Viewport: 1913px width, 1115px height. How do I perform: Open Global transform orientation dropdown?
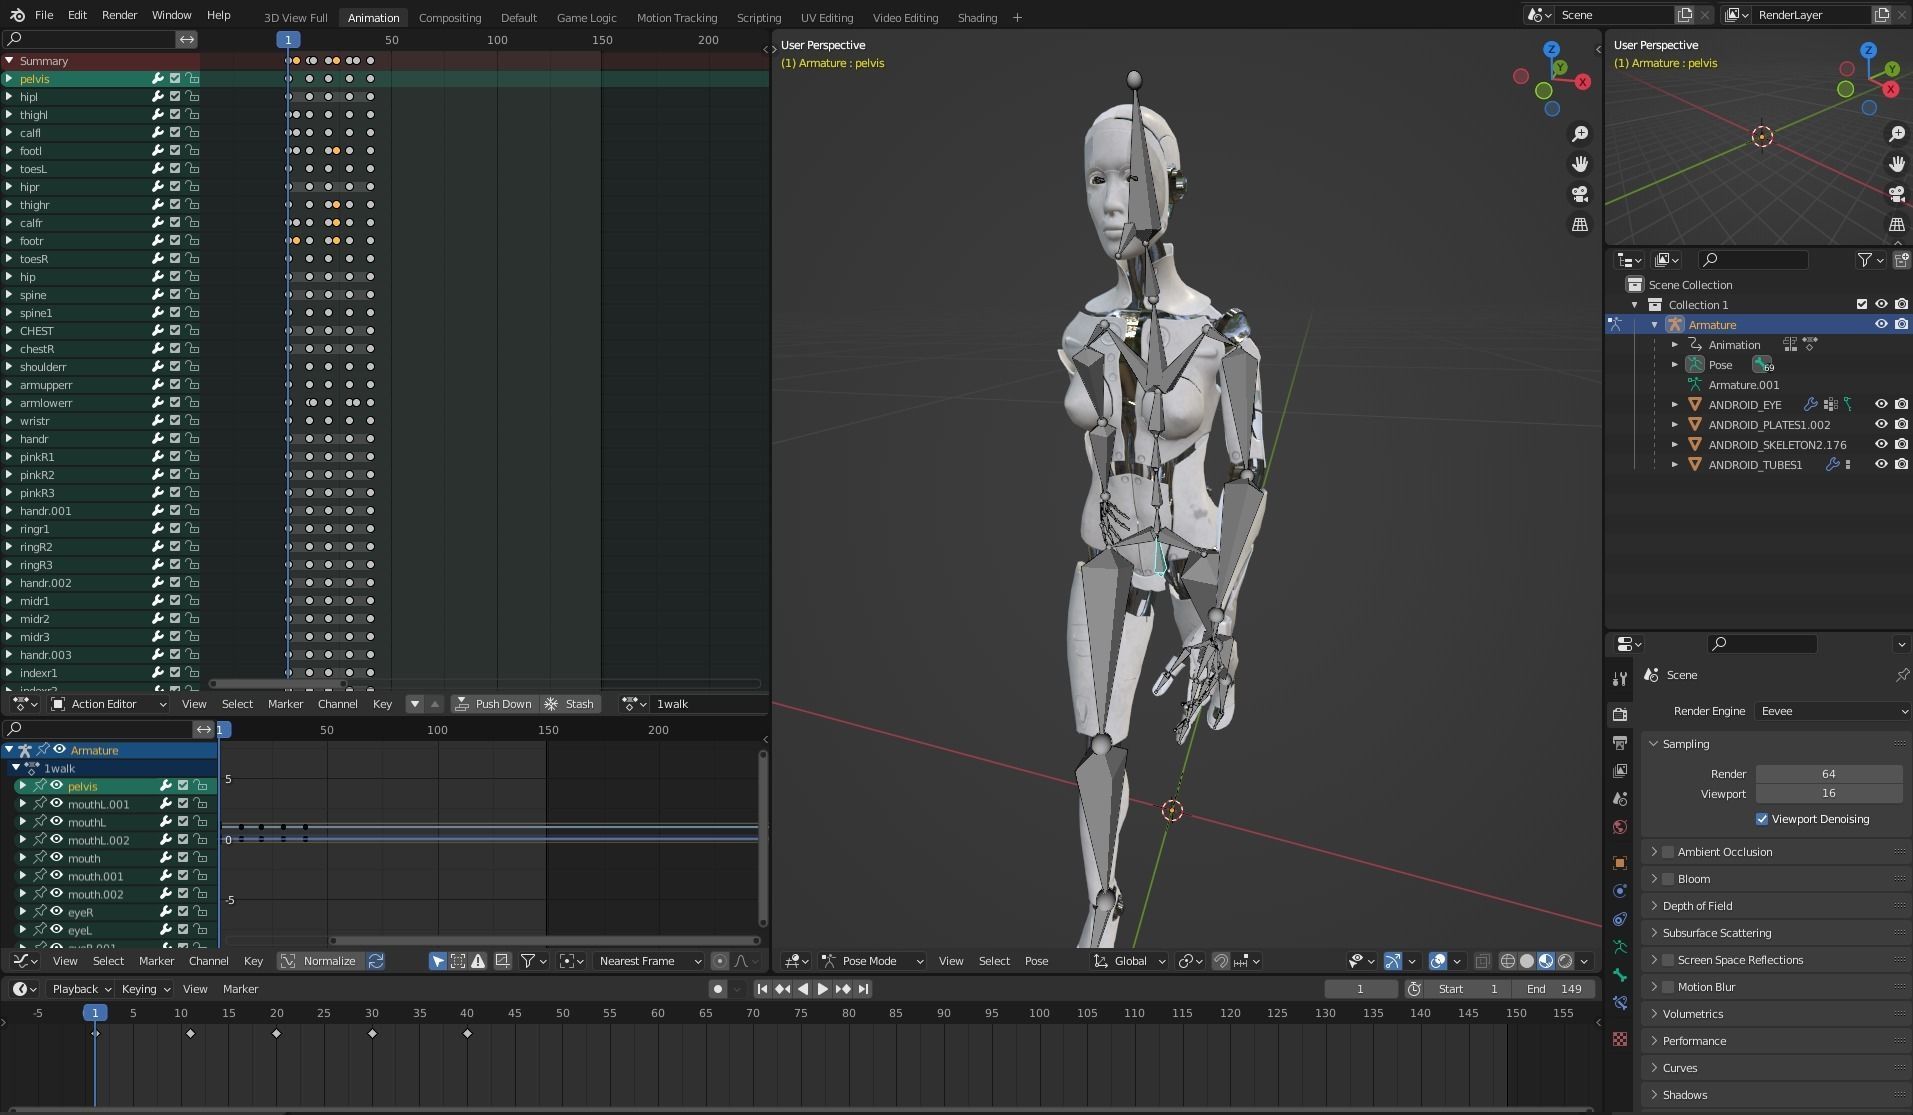pos(1130,961)
